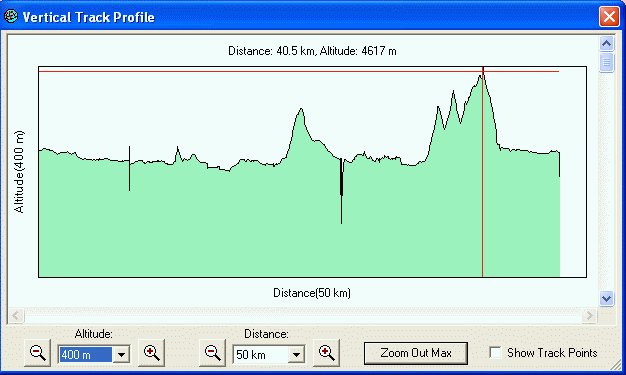Zoom out the distance scale

coord(212,353)
